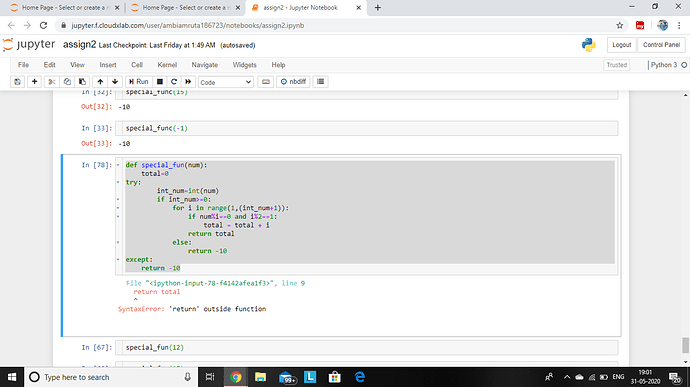Open the command palette keyboard icon
This screenshot has height=387, width=690.
tap(265, 82)
